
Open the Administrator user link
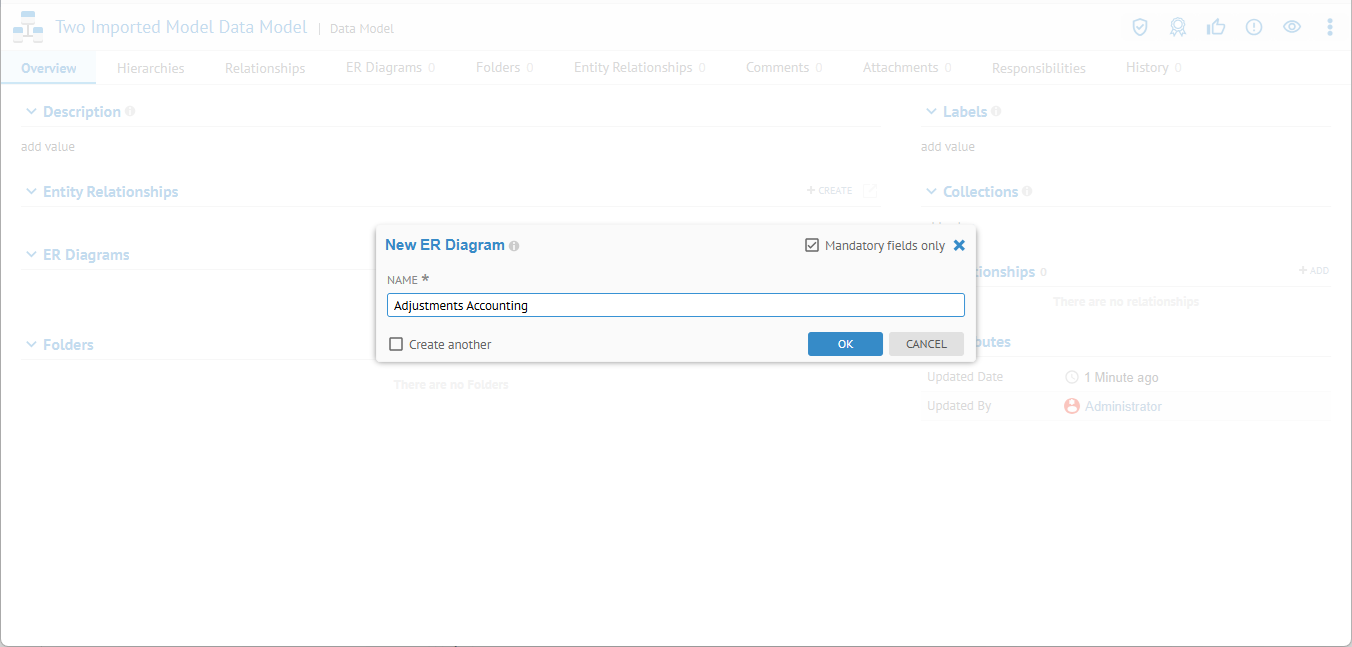tap(1123, 407)
